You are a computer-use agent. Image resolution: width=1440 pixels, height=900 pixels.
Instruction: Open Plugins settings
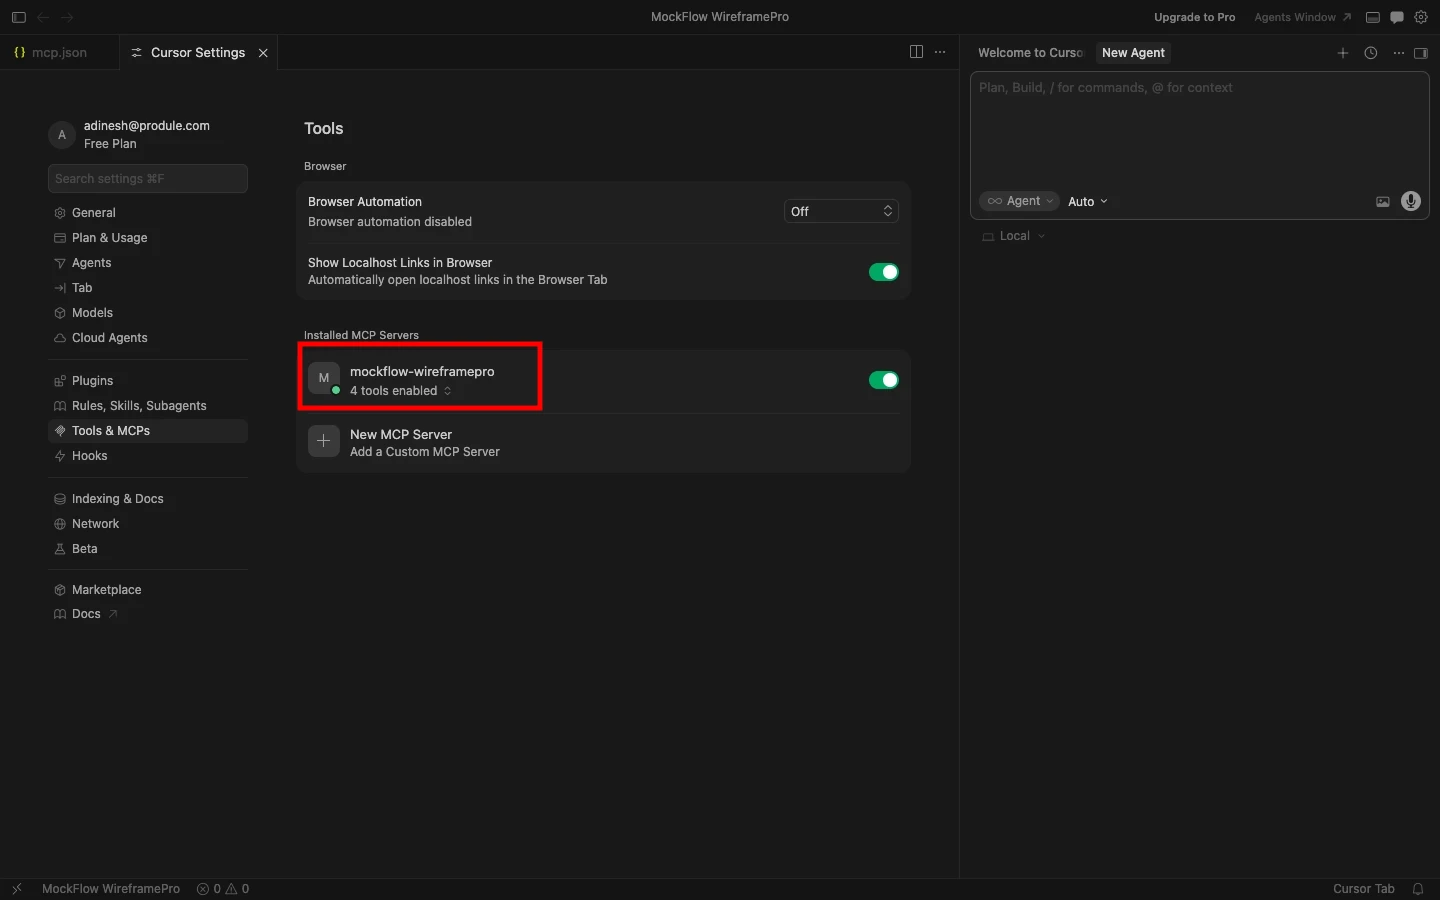148,381
